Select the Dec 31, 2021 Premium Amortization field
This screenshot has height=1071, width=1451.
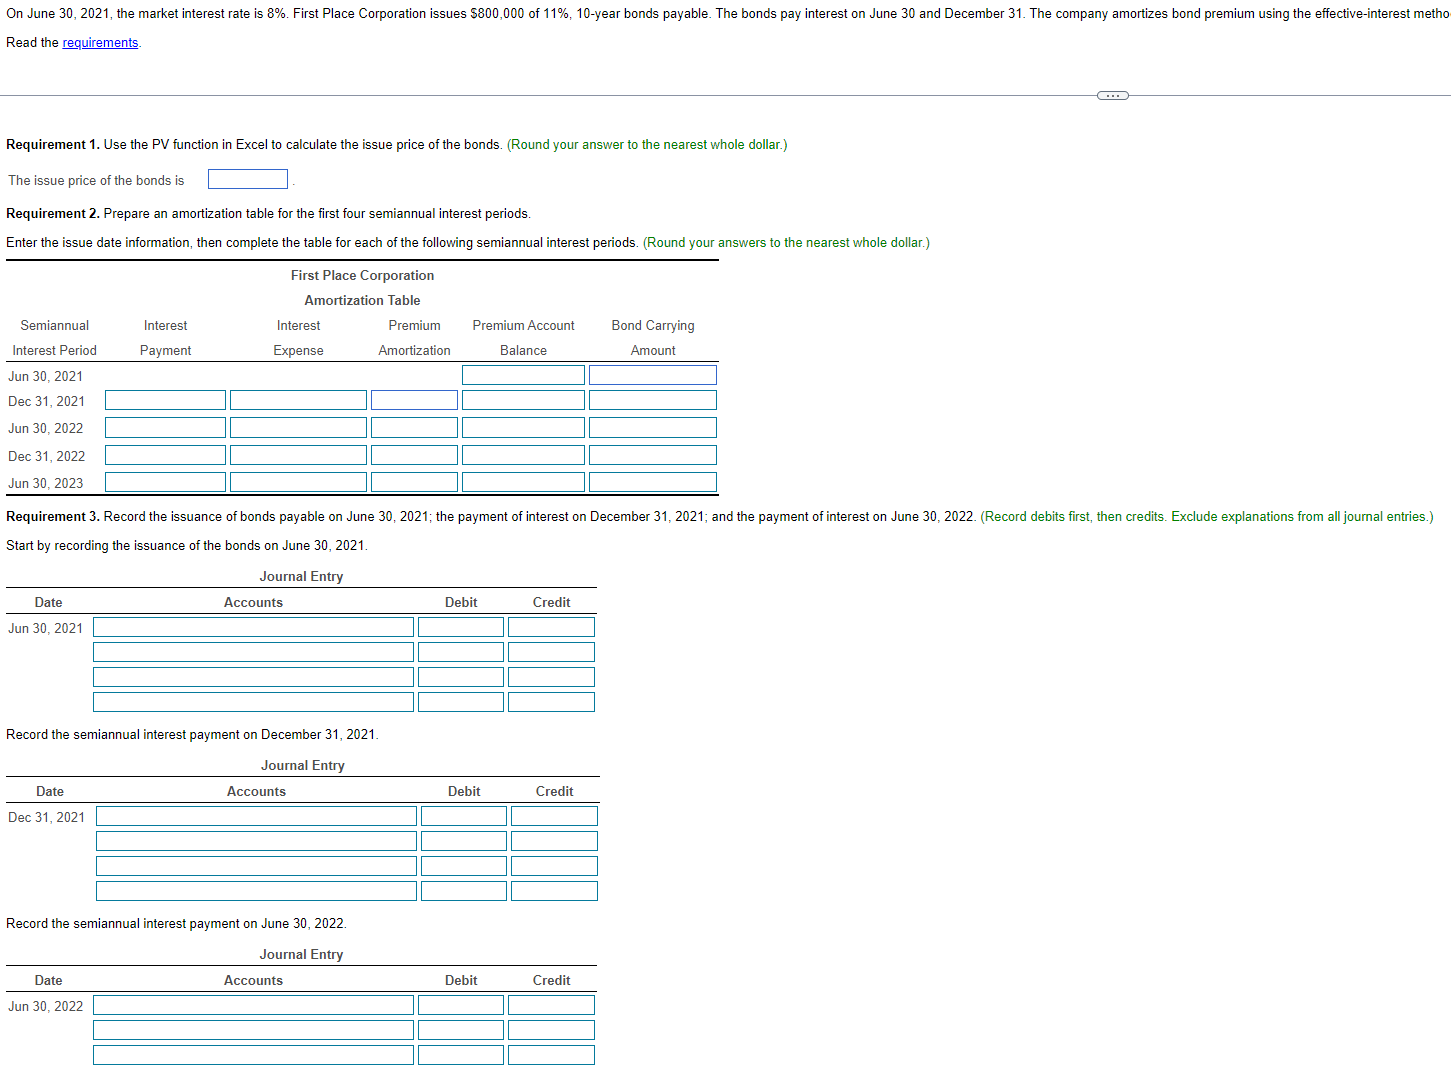(x=414, y=399)
